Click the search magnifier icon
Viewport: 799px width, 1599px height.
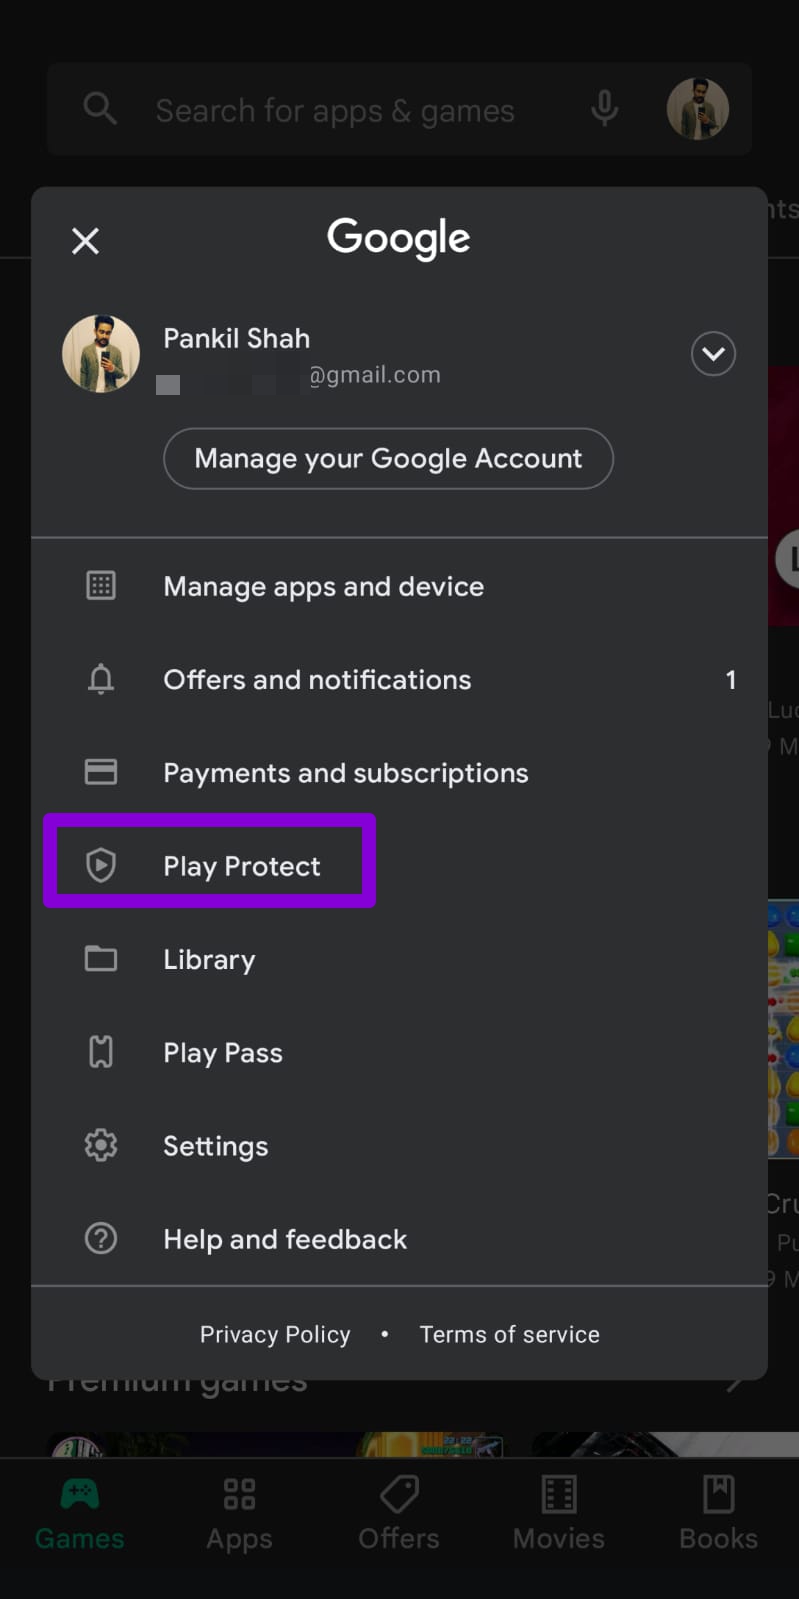pos(100,108)
